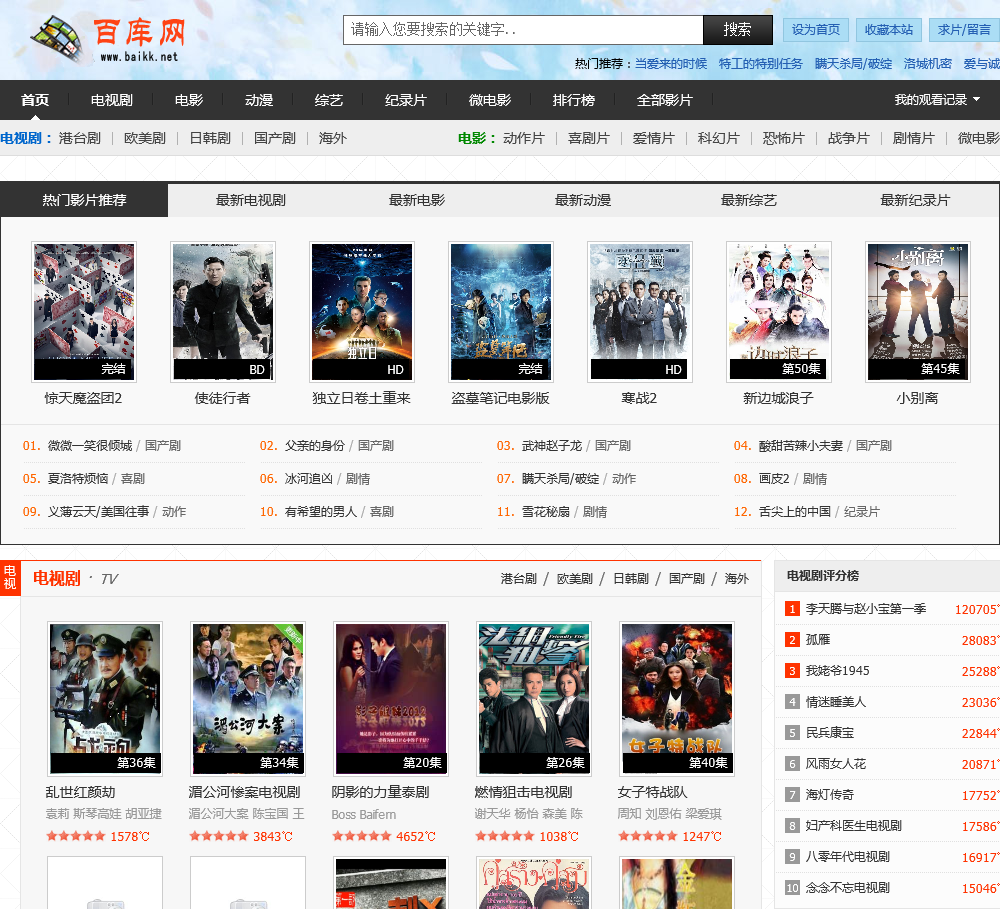The image size is (1000, 909).
Task: Open 日韩剧 in the TV section header
Action: click(631, 579)
